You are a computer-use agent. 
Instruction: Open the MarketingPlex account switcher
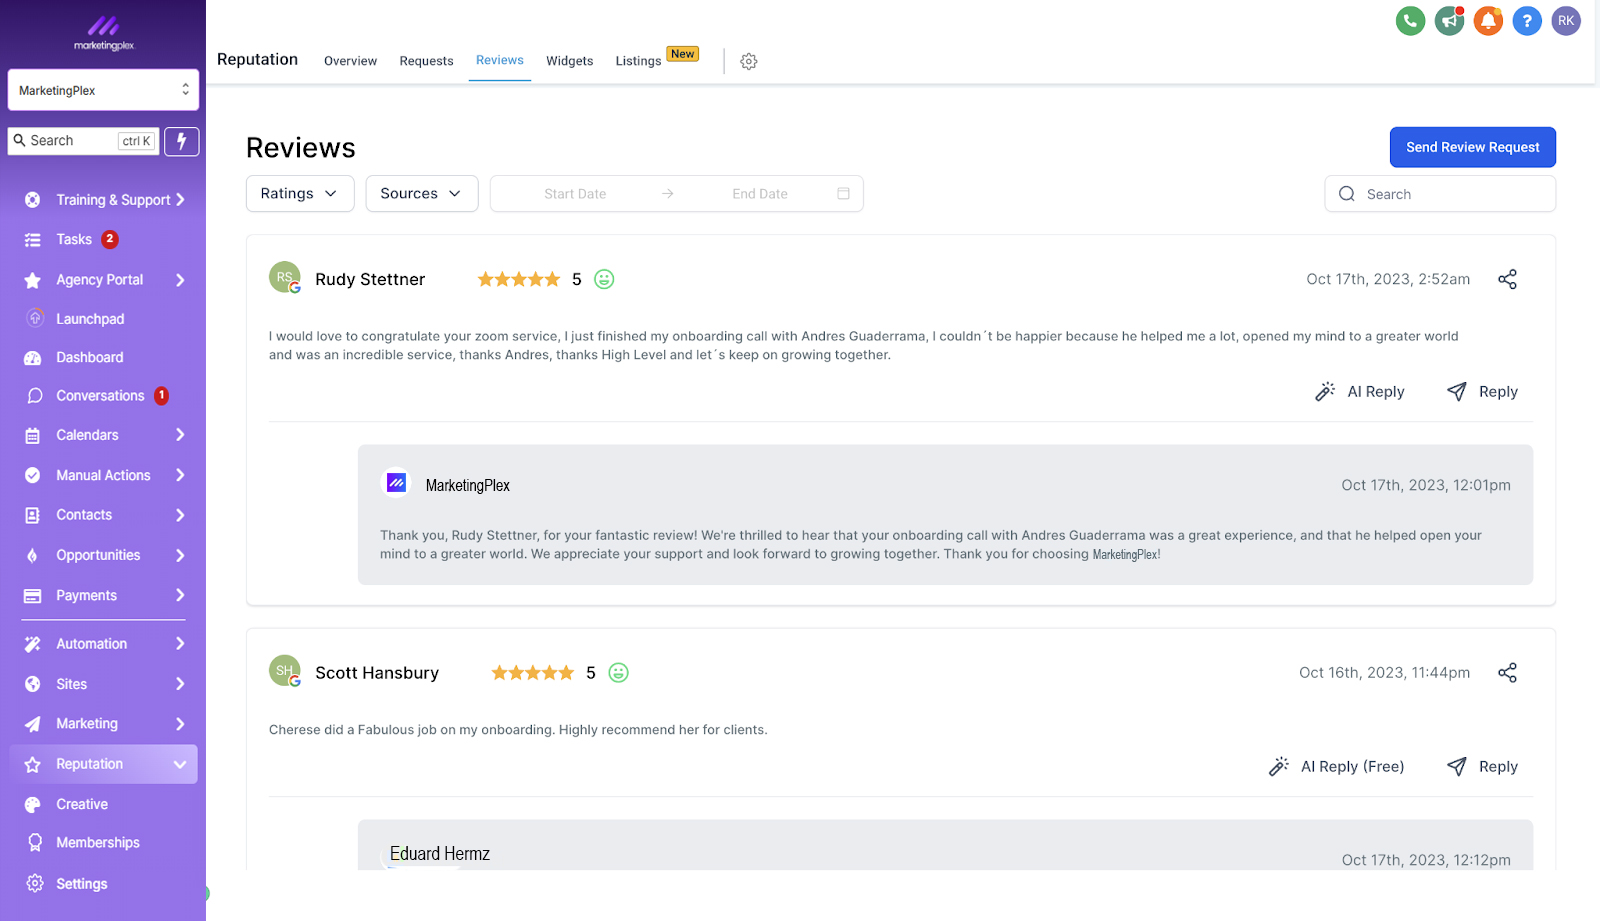[103, 90]
